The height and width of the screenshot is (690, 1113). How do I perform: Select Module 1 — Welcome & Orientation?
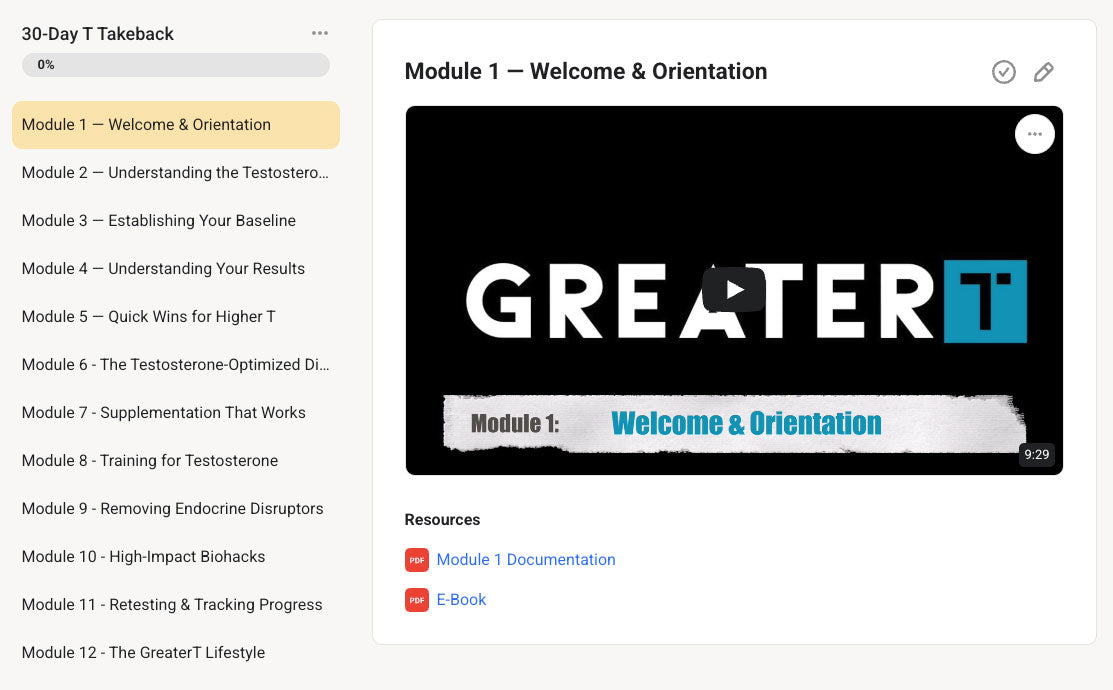[146, 125]
